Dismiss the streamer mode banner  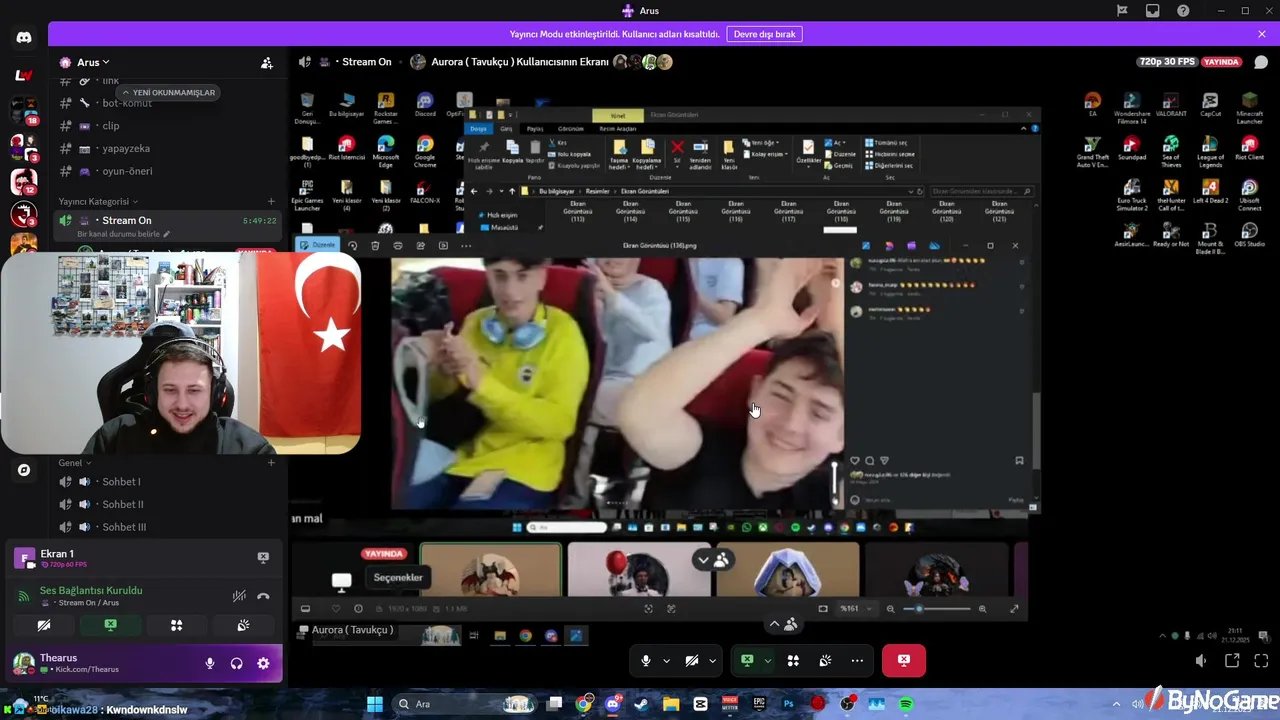[x=1262, y=34]
